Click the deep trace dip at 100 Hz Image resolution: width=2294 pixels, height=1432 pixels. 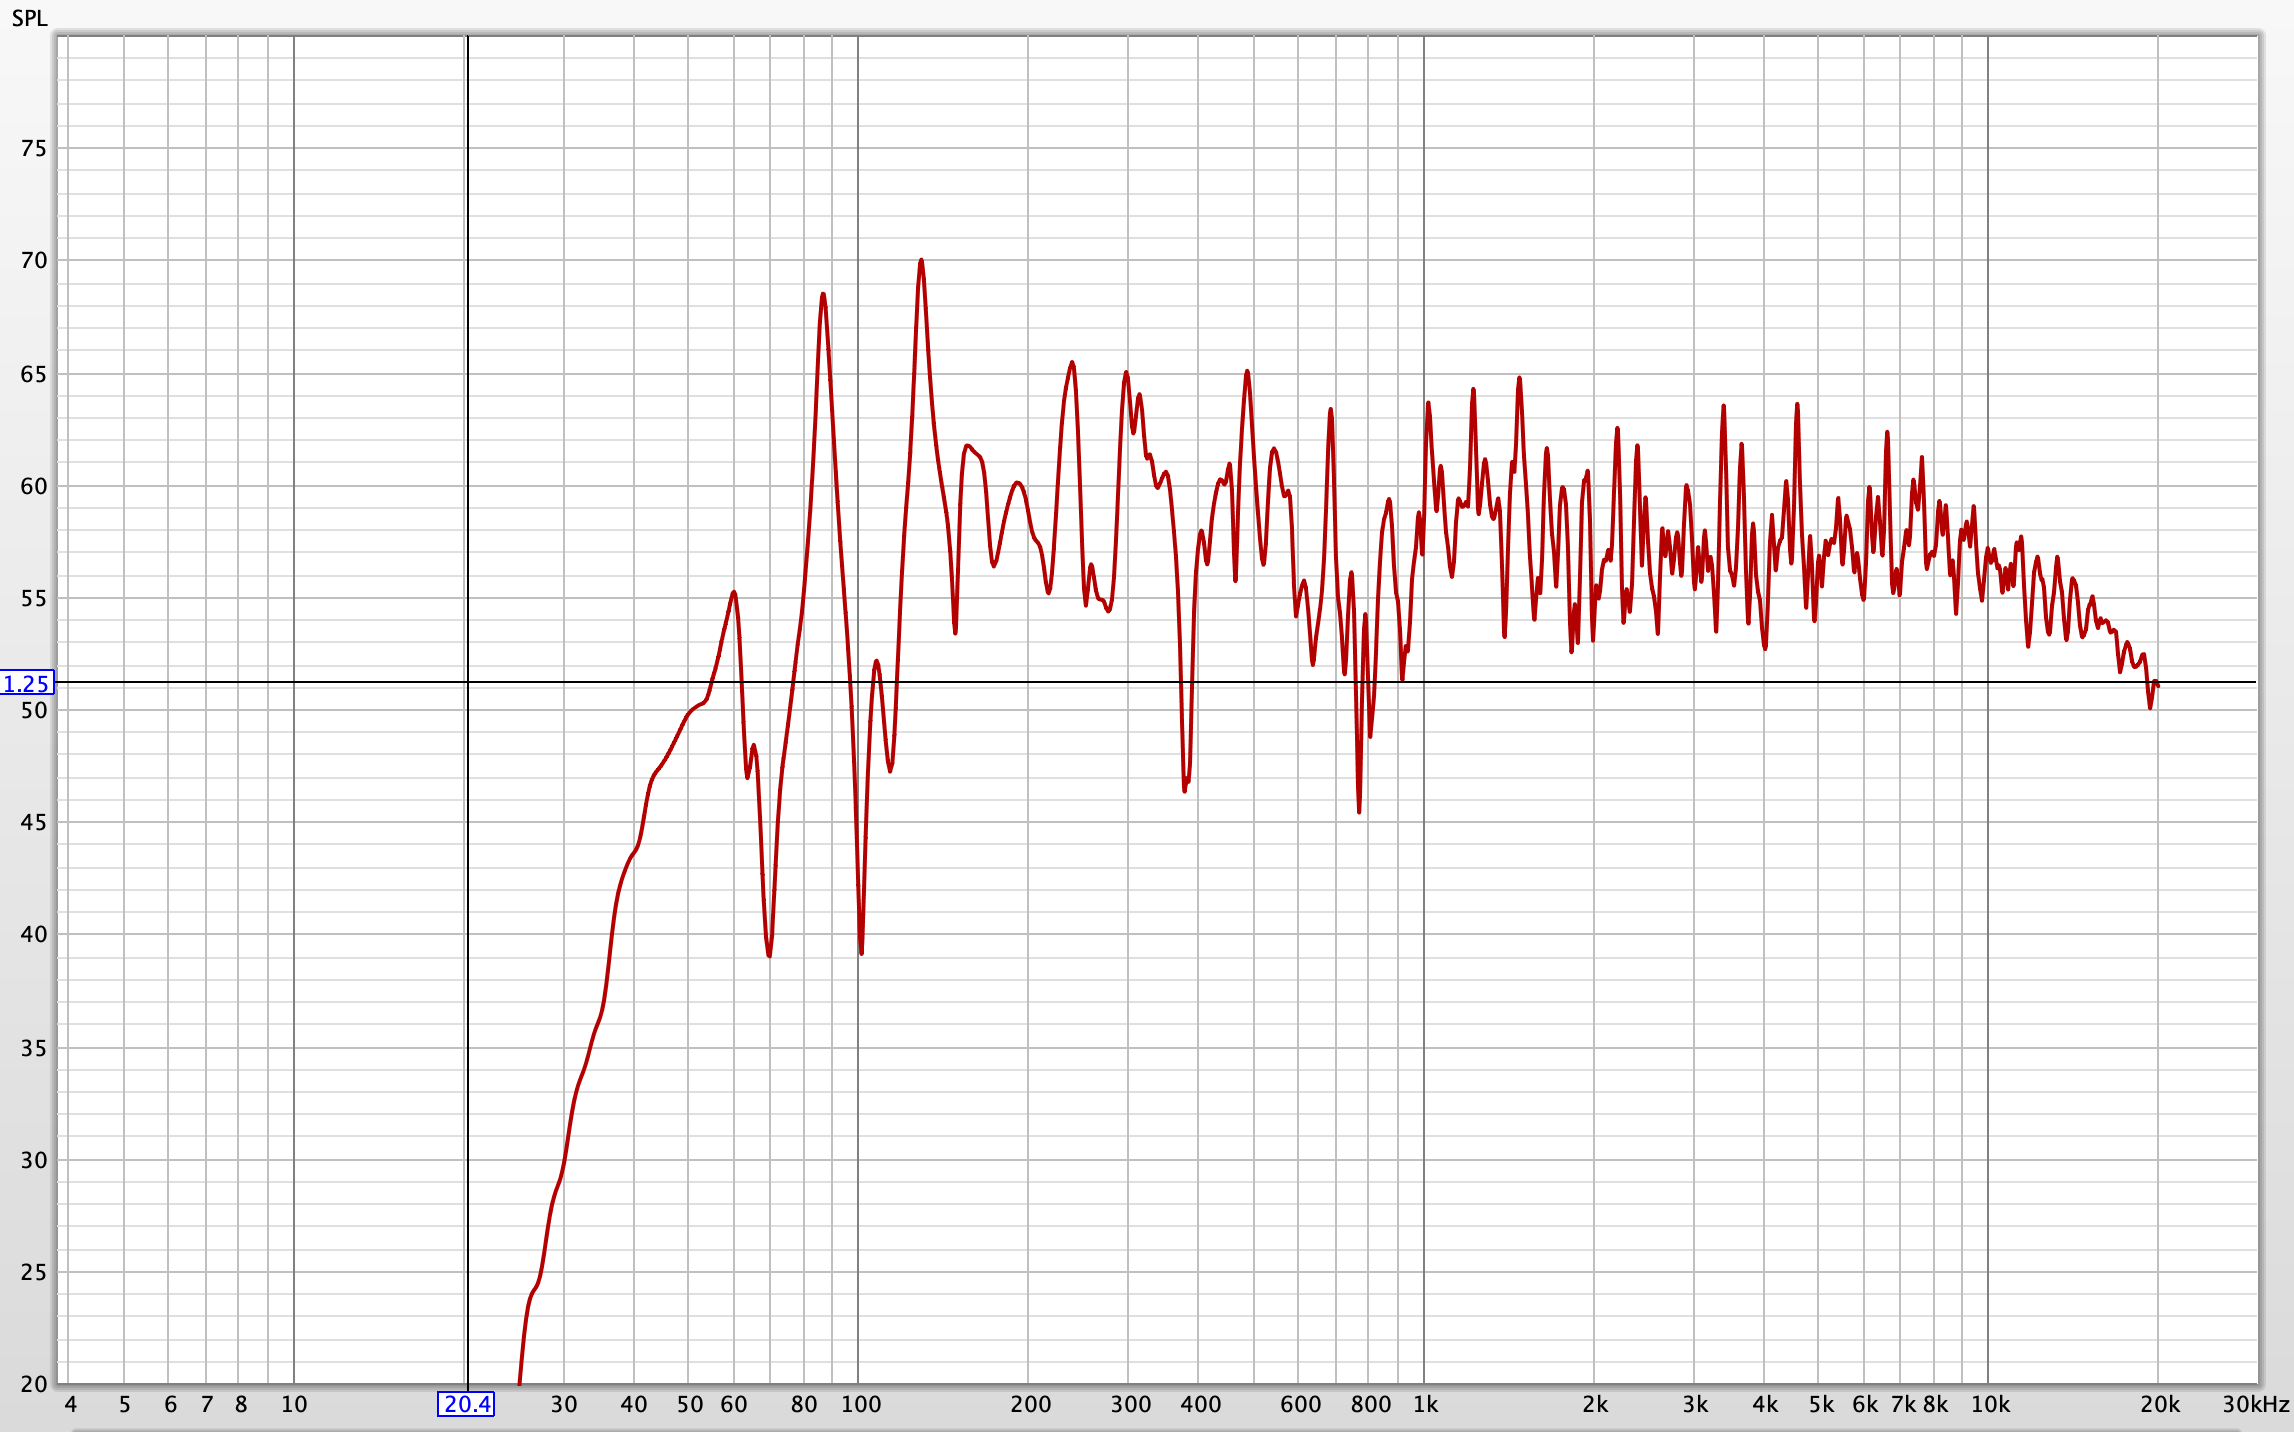coord(861,951)
